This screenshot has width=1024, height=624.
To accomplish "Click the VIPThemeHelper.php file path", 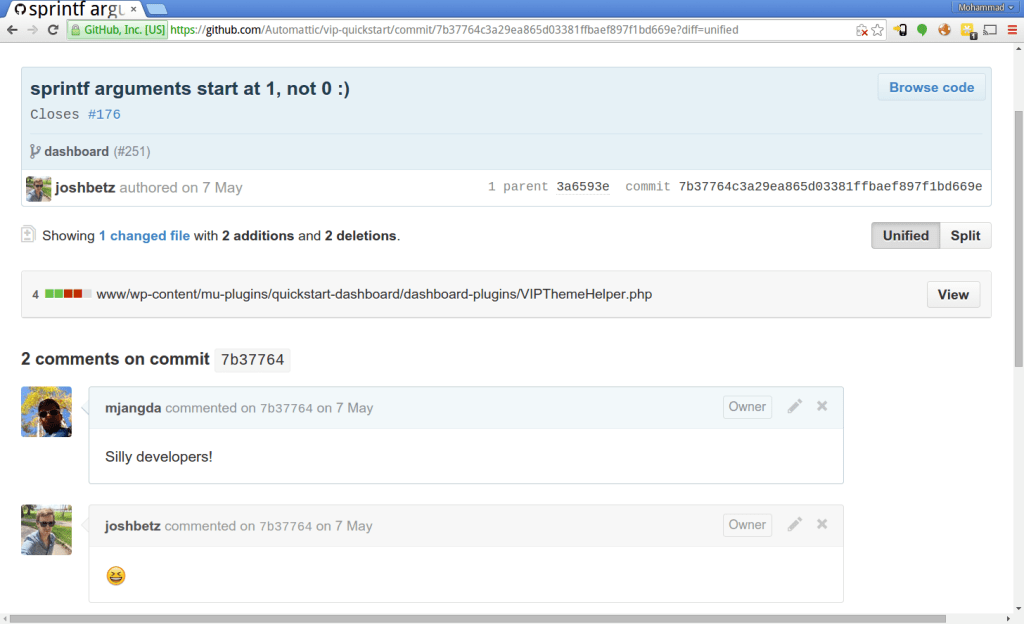I will 374,294.
